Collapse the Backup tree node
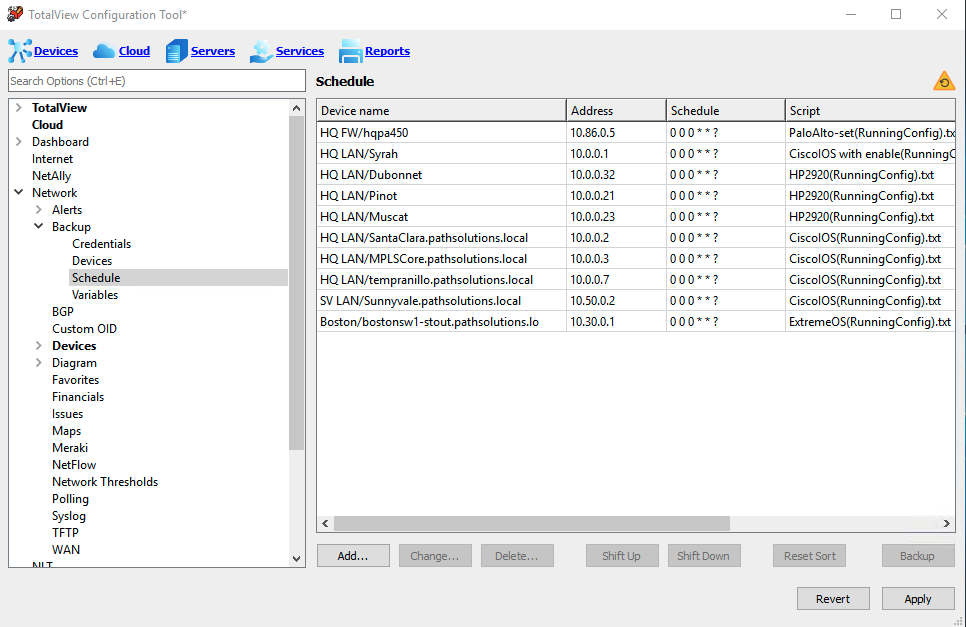The width and height of the screenshot is (966, 627). tap(39, 226)
